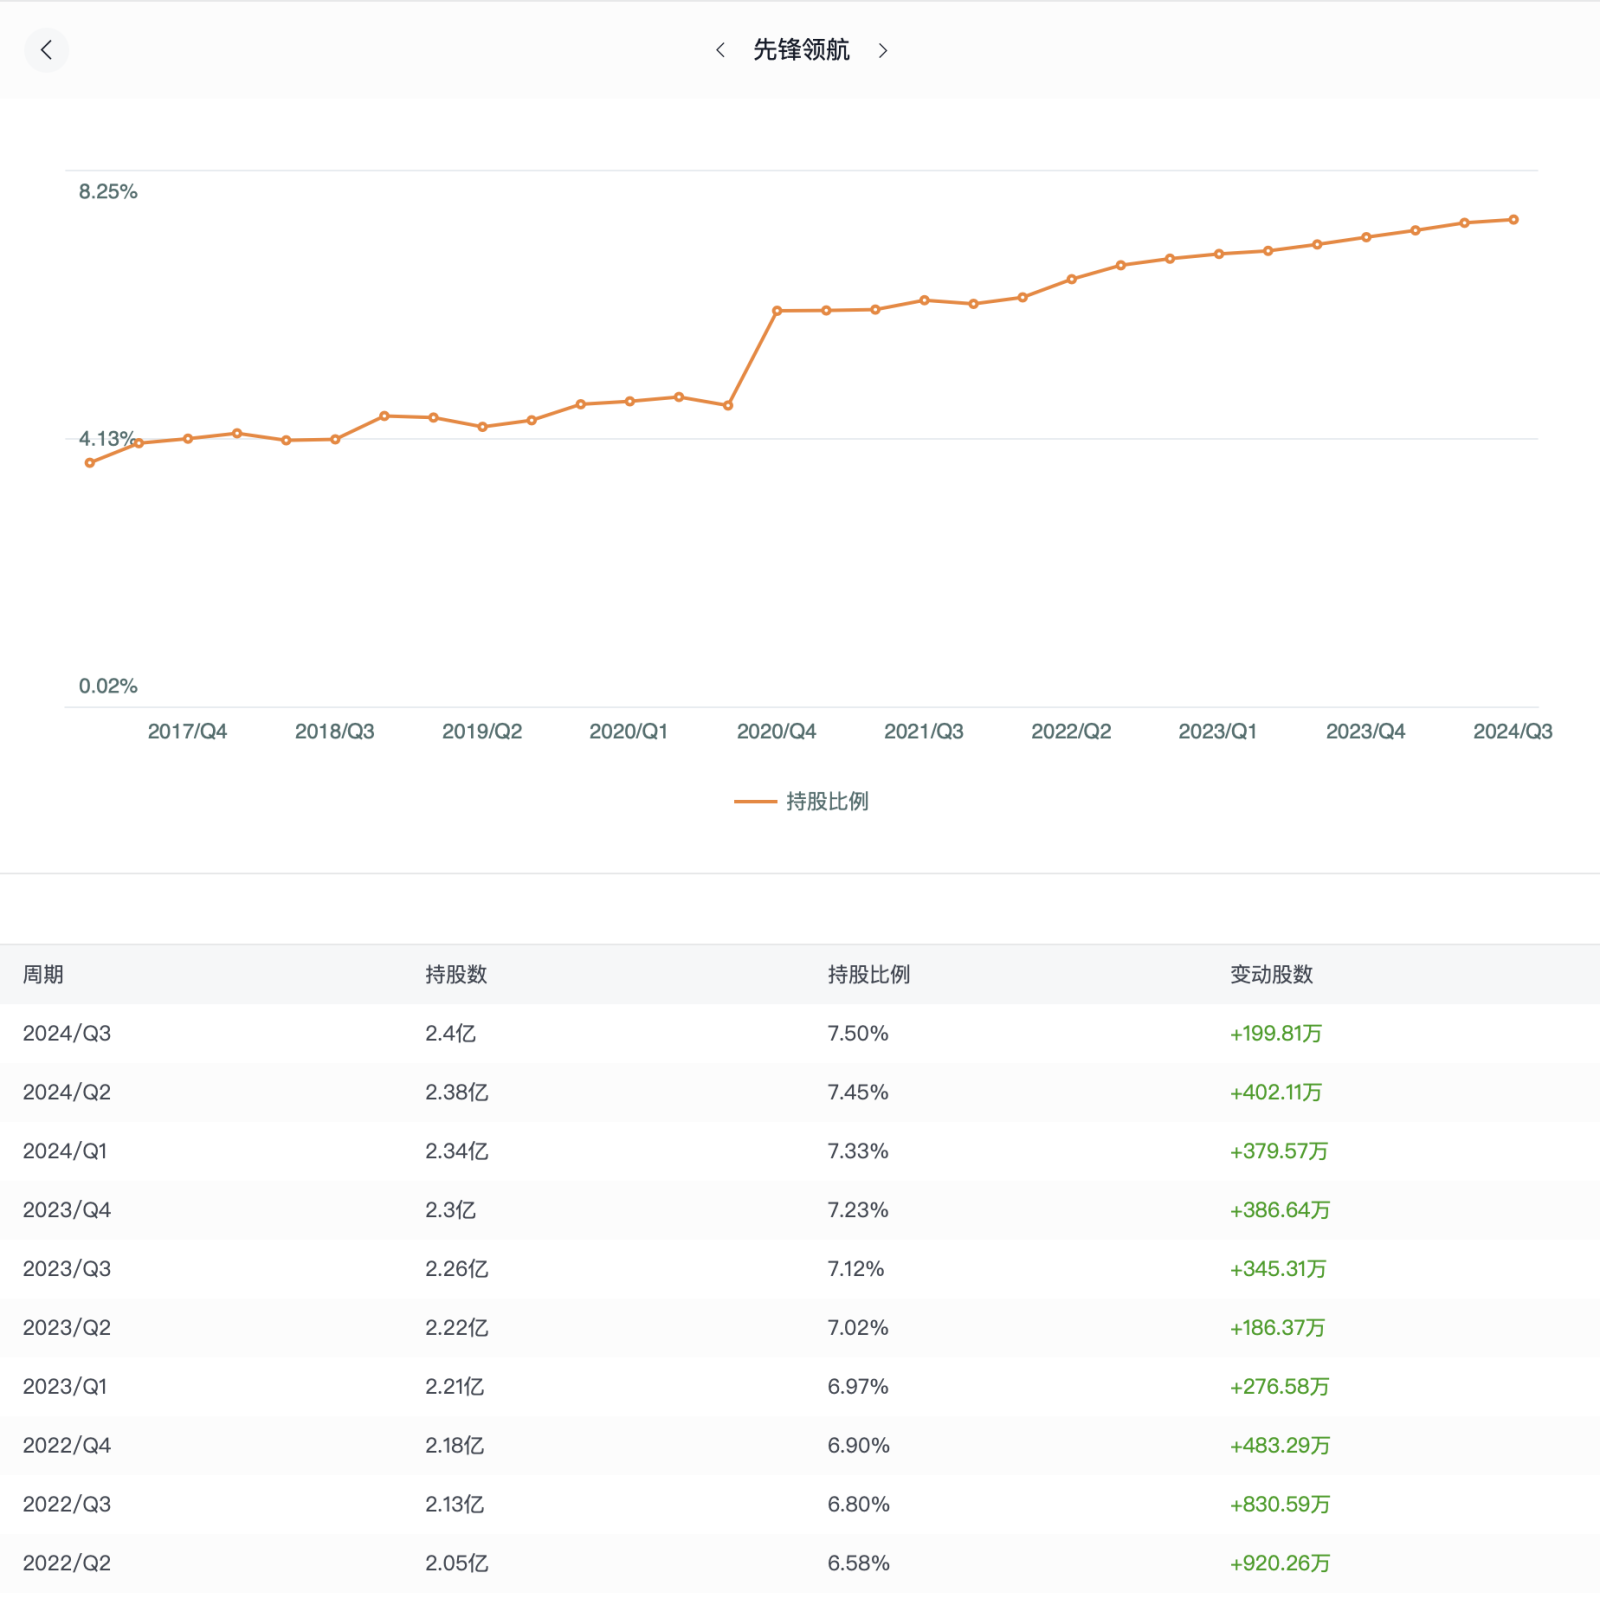Click the 周期 column header

click(x=43, y=974)
